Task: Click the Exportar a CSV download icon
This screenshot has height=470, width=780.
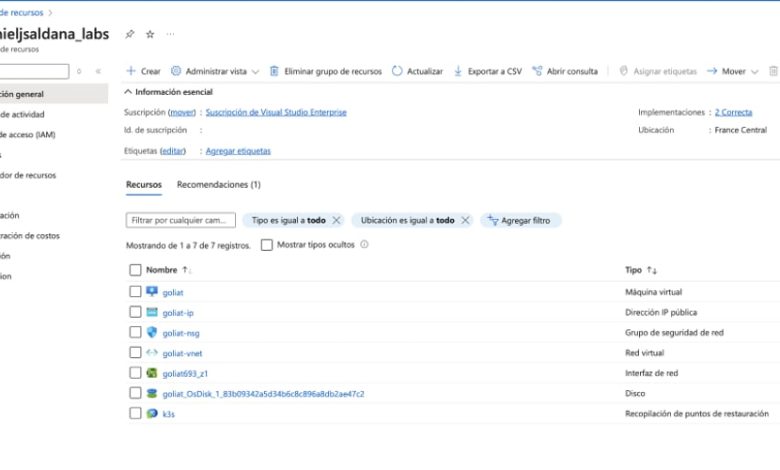Action: tap(458, 71)
